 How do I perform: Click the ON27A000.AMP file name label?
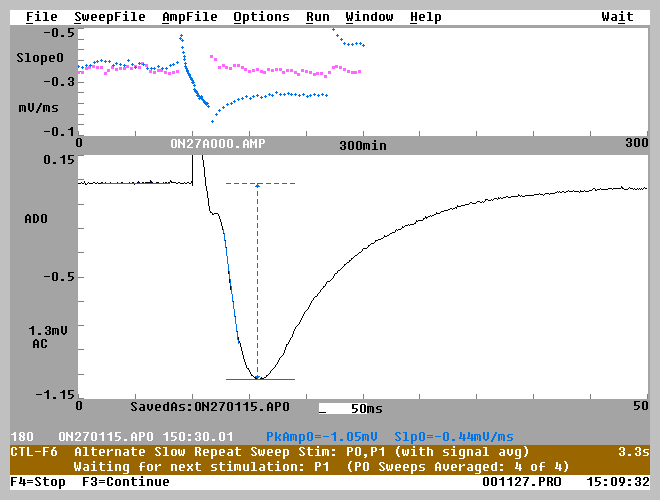point(216,144)
